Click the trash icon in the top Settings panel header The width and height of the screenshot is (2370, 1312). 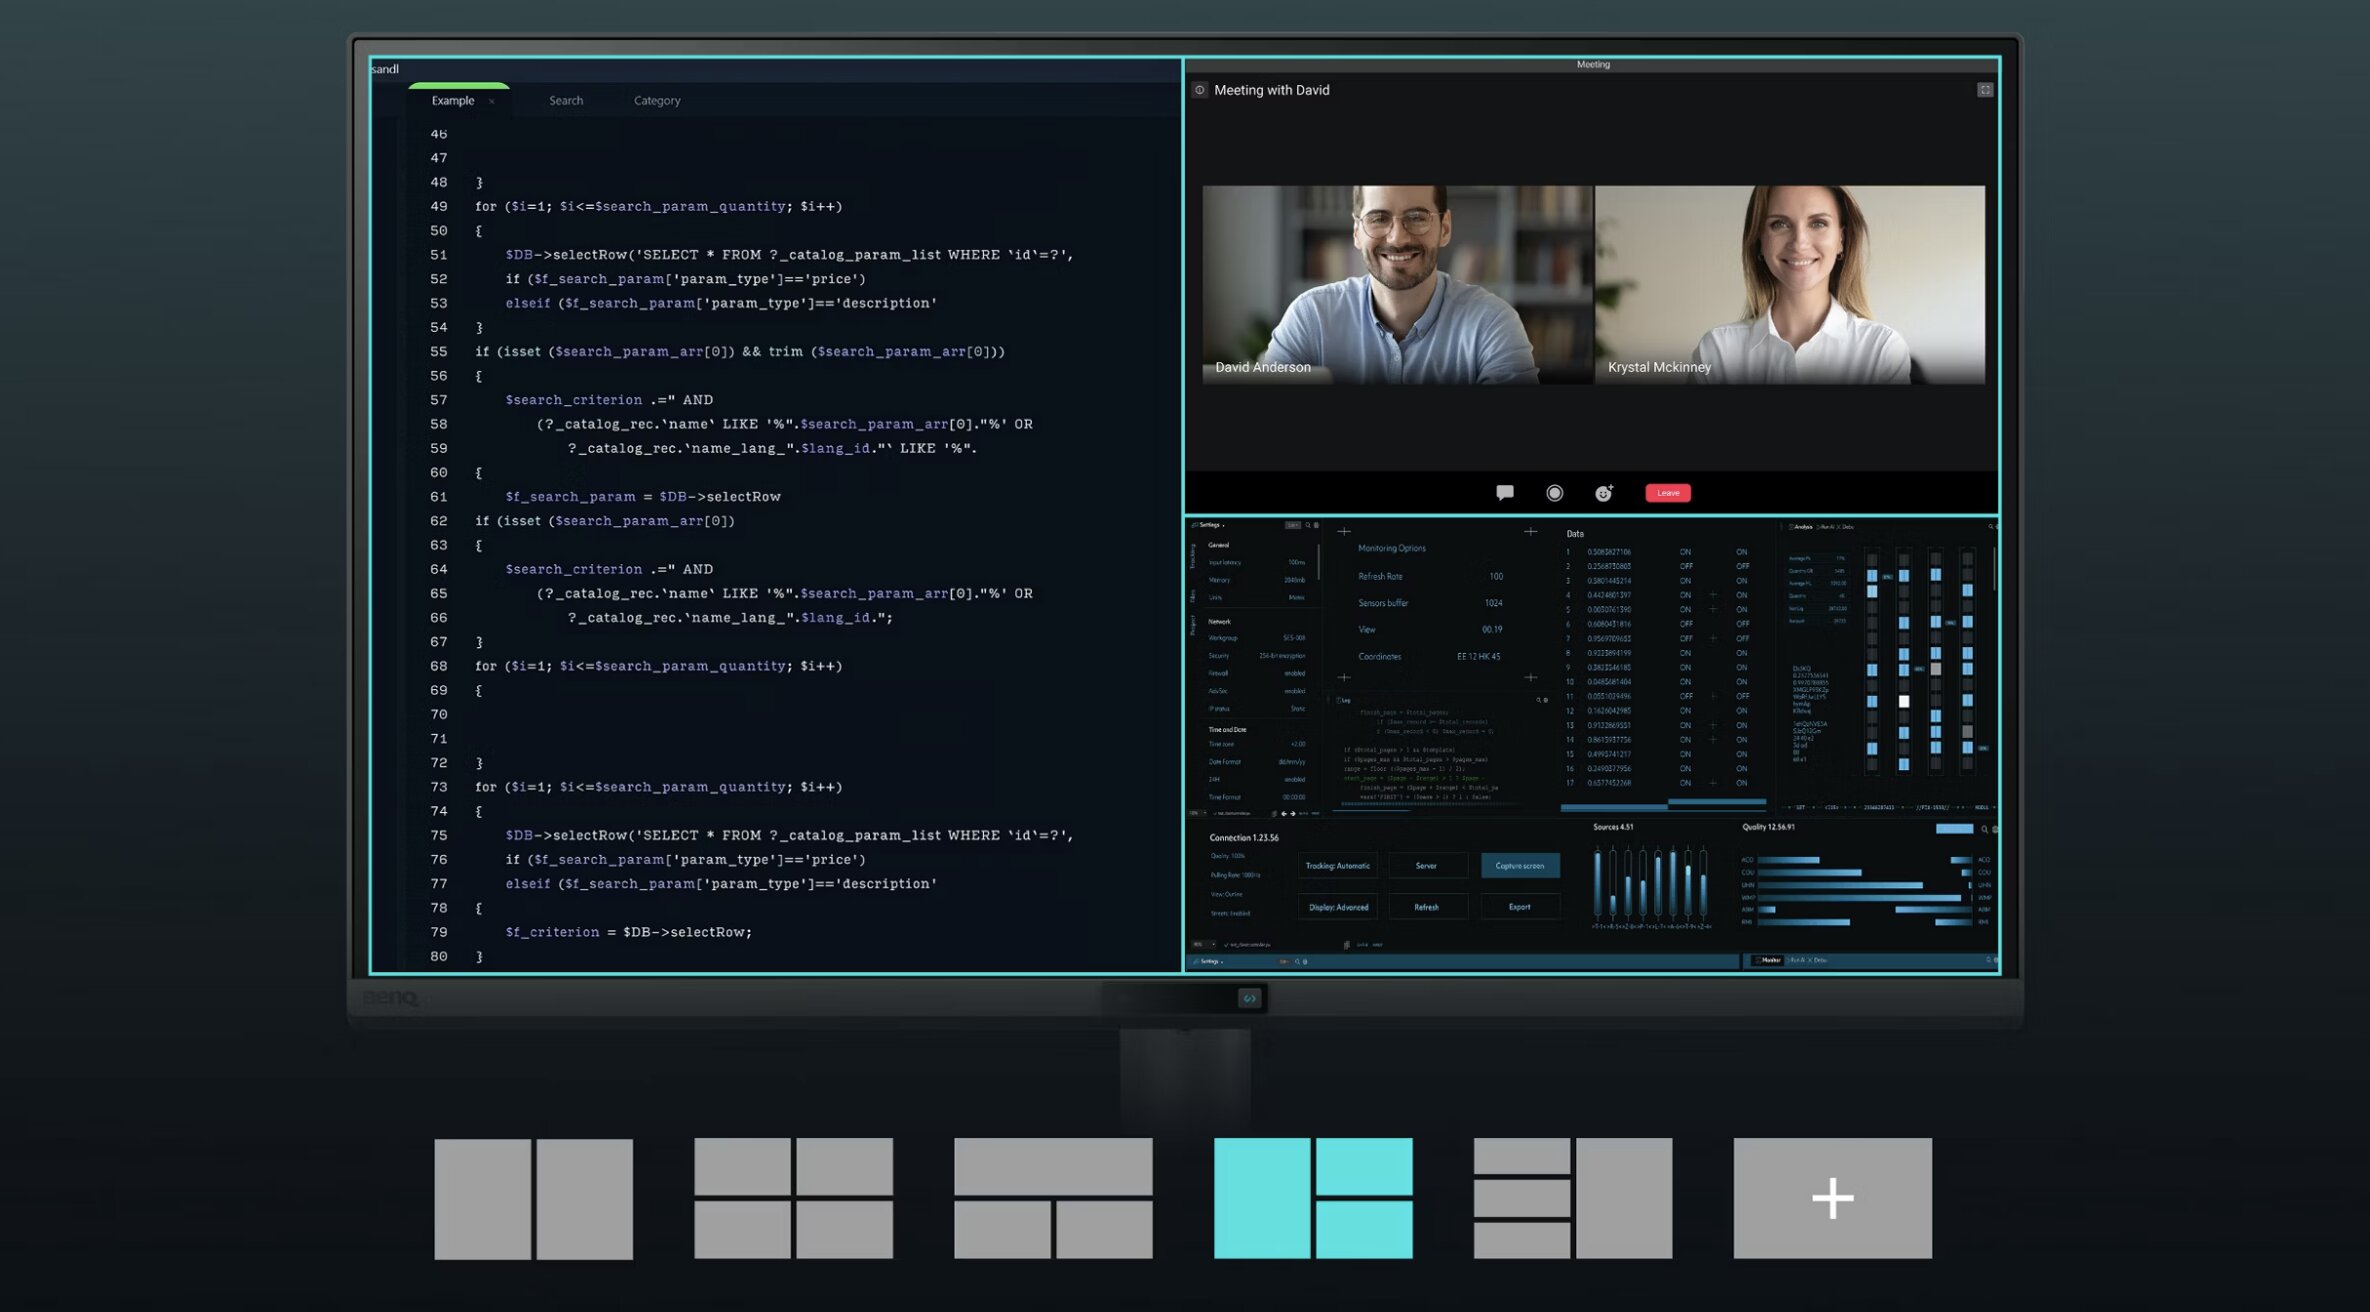click(x=1316, y=525)
